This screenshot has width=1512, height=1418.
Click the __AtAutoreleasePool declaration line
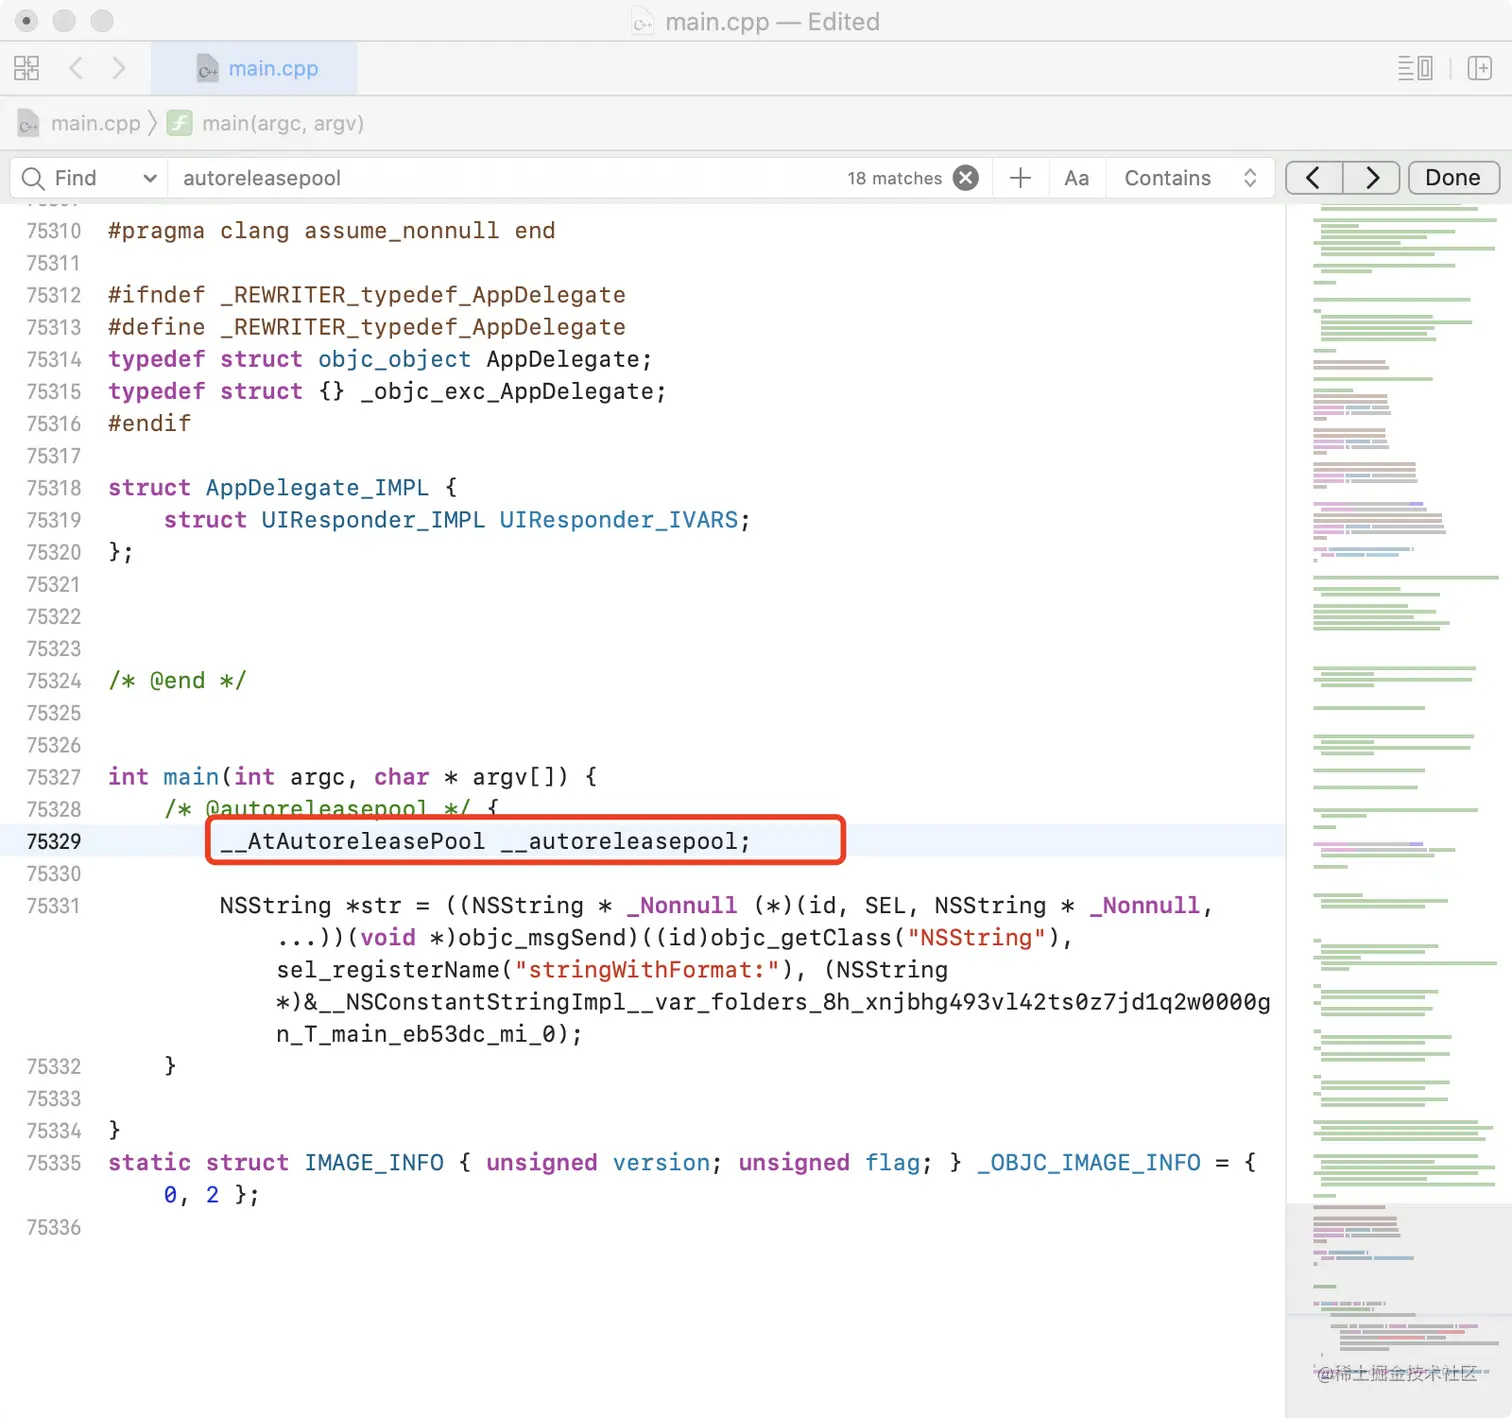point(485,841)
